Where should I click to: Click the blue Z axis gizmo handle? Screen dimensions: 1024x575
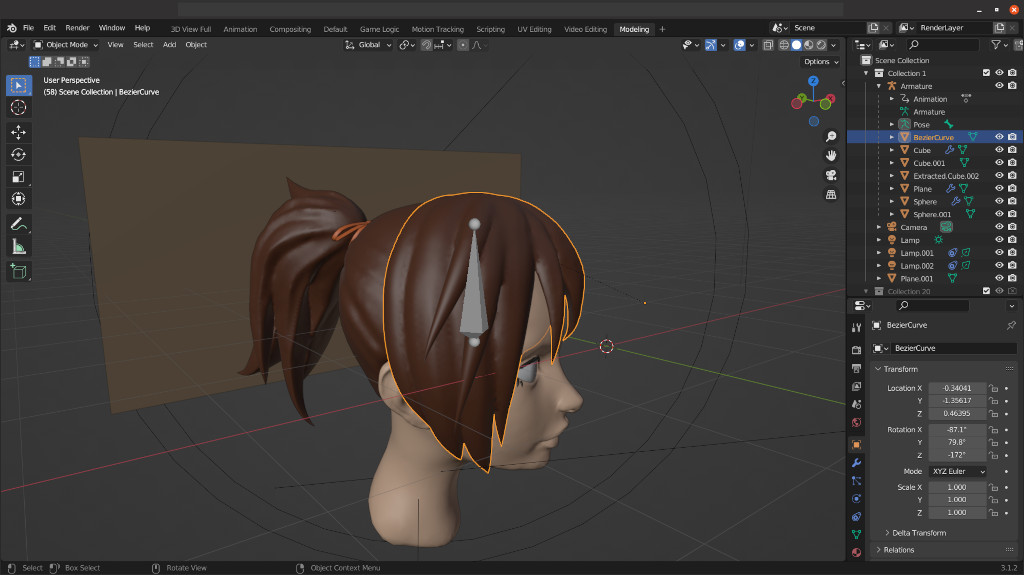point(813,81)
